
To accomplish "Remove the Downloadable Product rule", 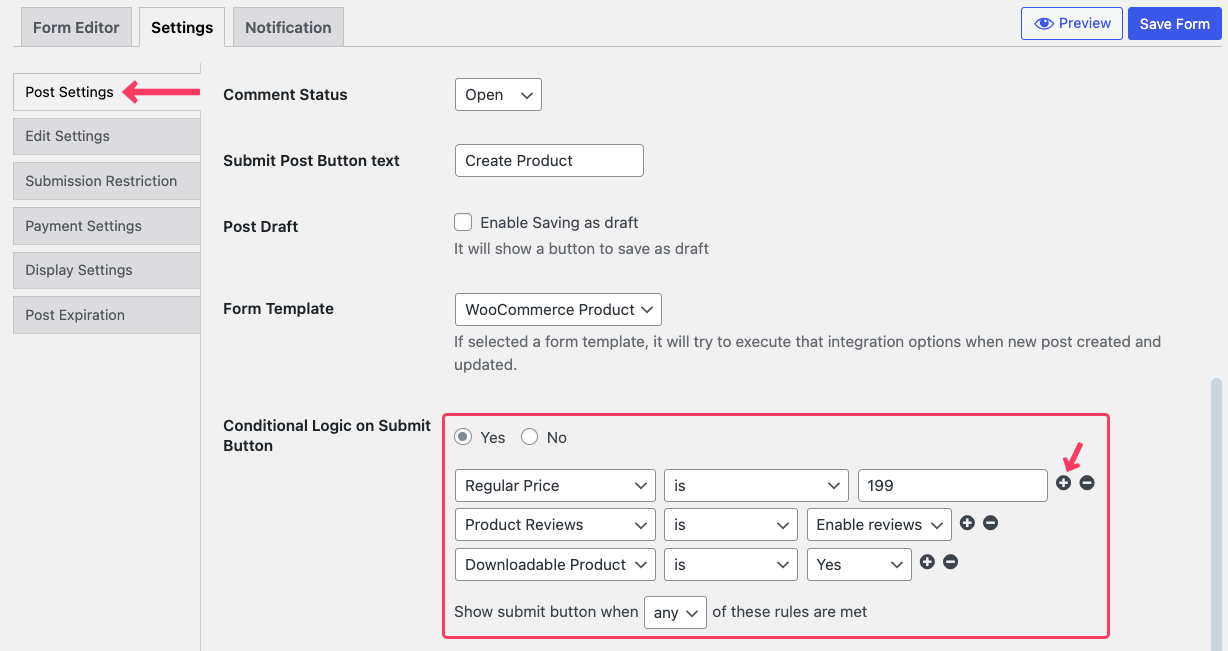I will pos(951,562).
